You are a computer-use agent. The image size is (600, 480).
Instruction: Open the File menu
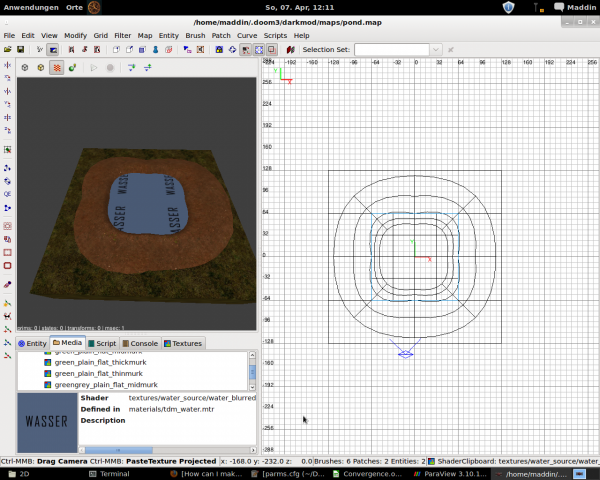(9, 36)
